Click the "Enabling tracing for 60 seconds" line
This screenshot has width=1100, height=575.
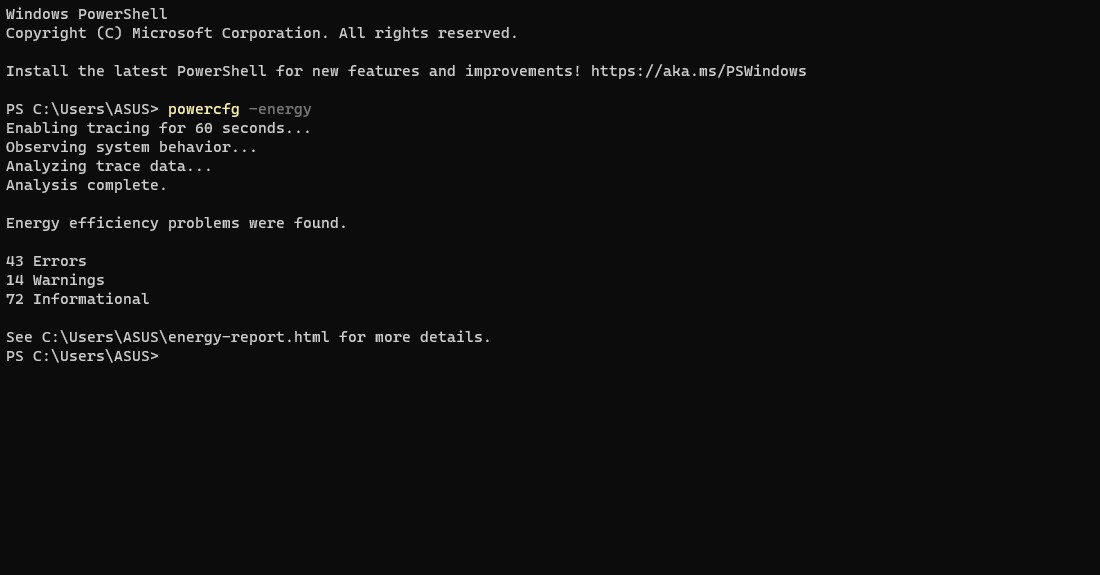(158, 128)
